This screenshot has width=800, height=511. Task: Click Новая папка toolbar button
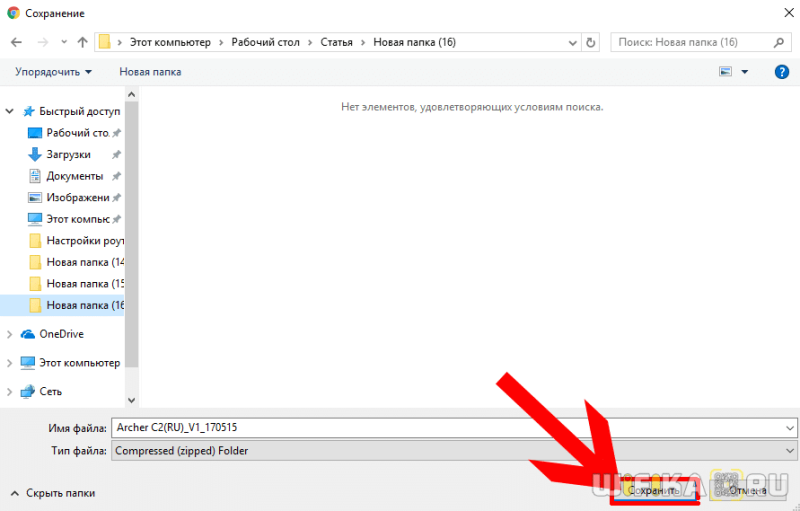[150, 72]
